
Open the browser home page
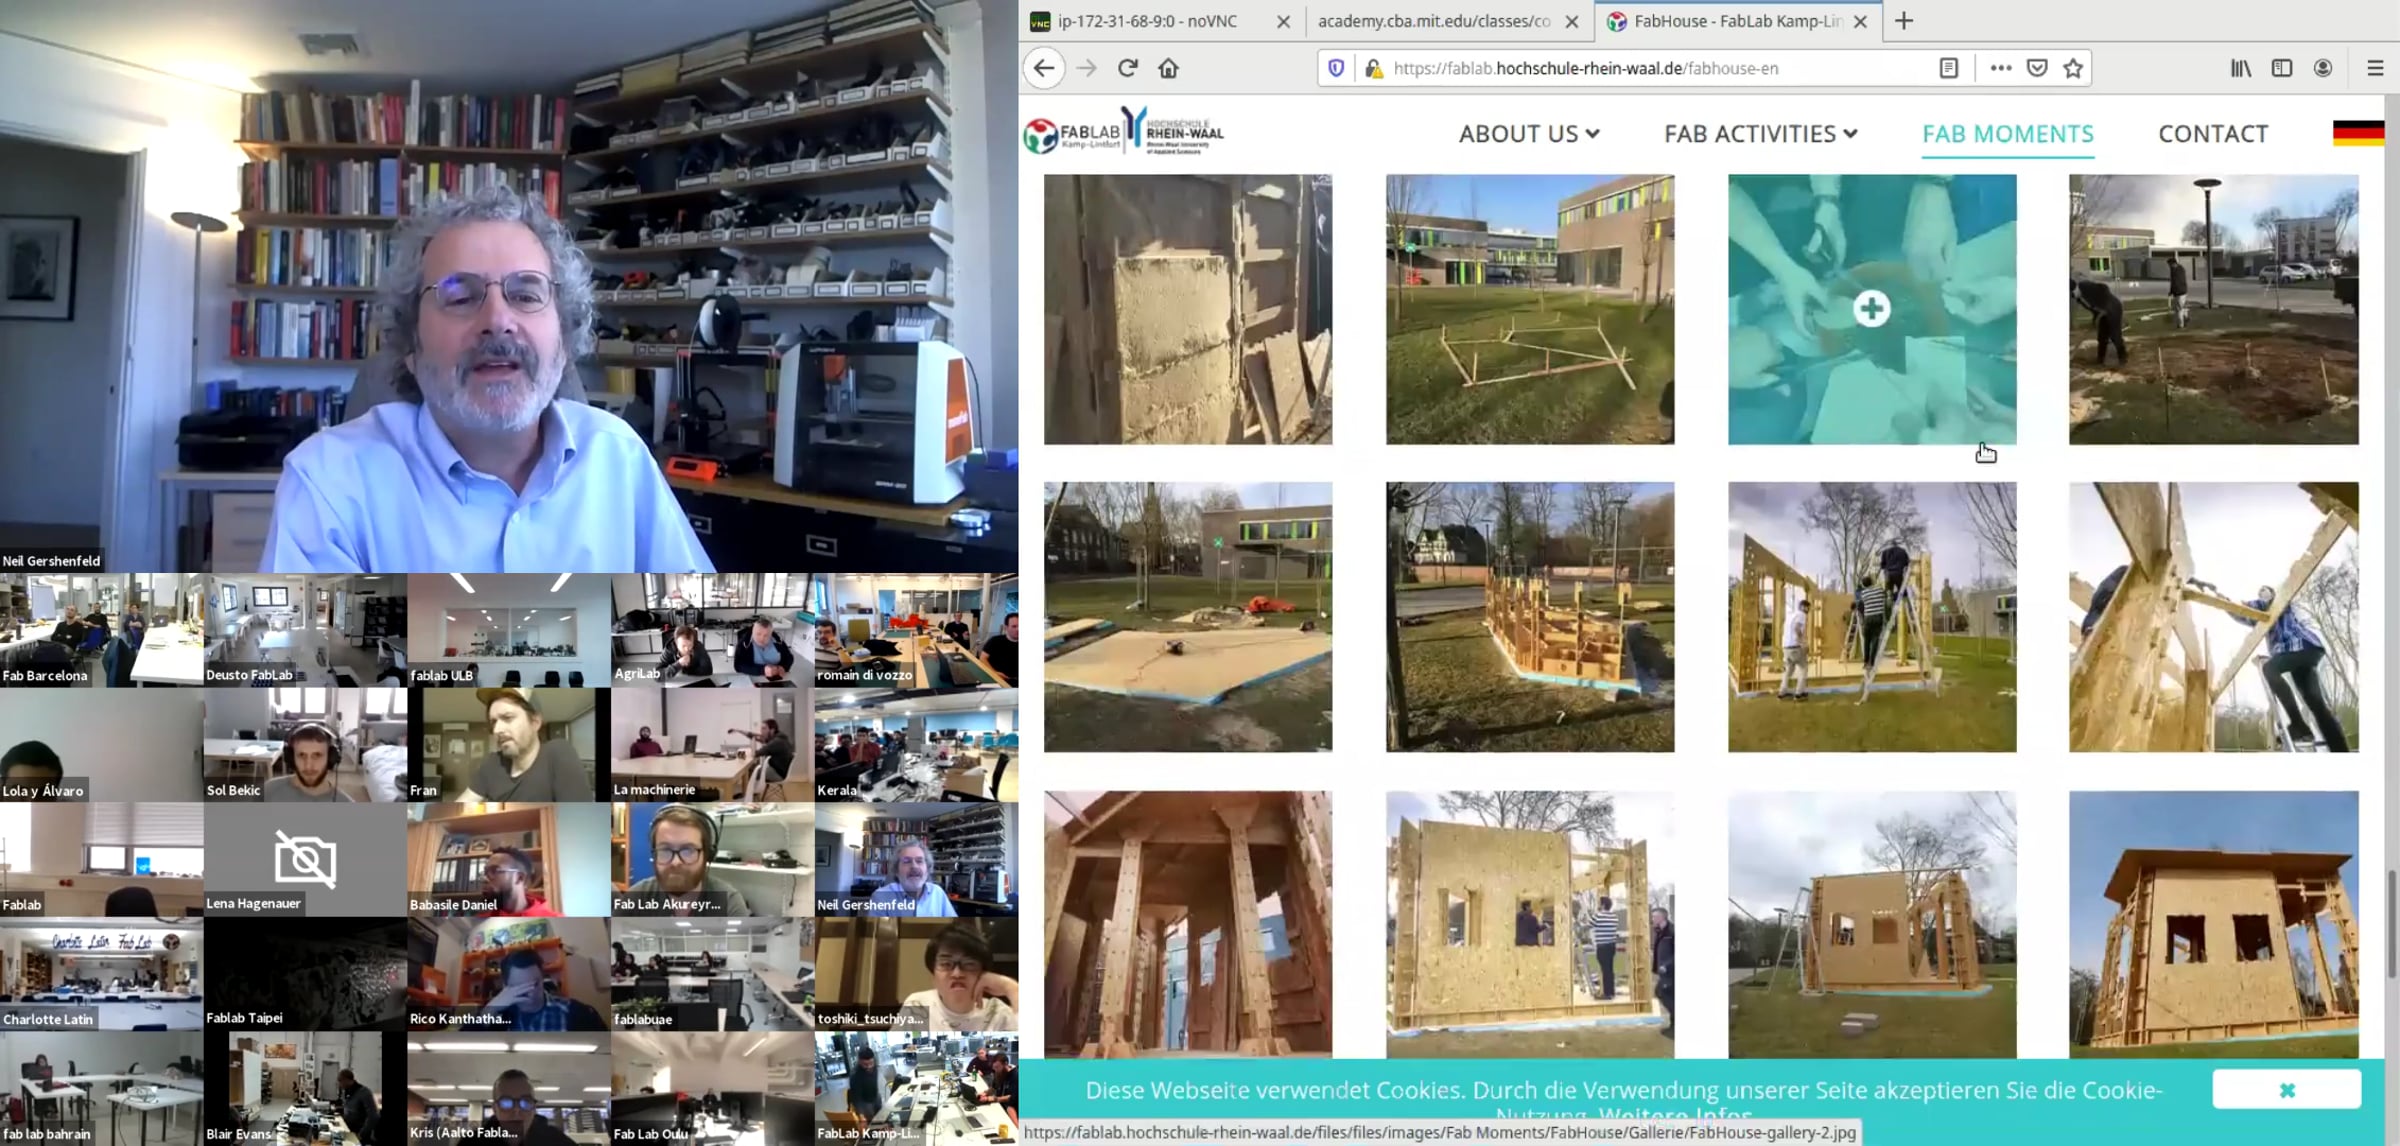(1168, 68)
